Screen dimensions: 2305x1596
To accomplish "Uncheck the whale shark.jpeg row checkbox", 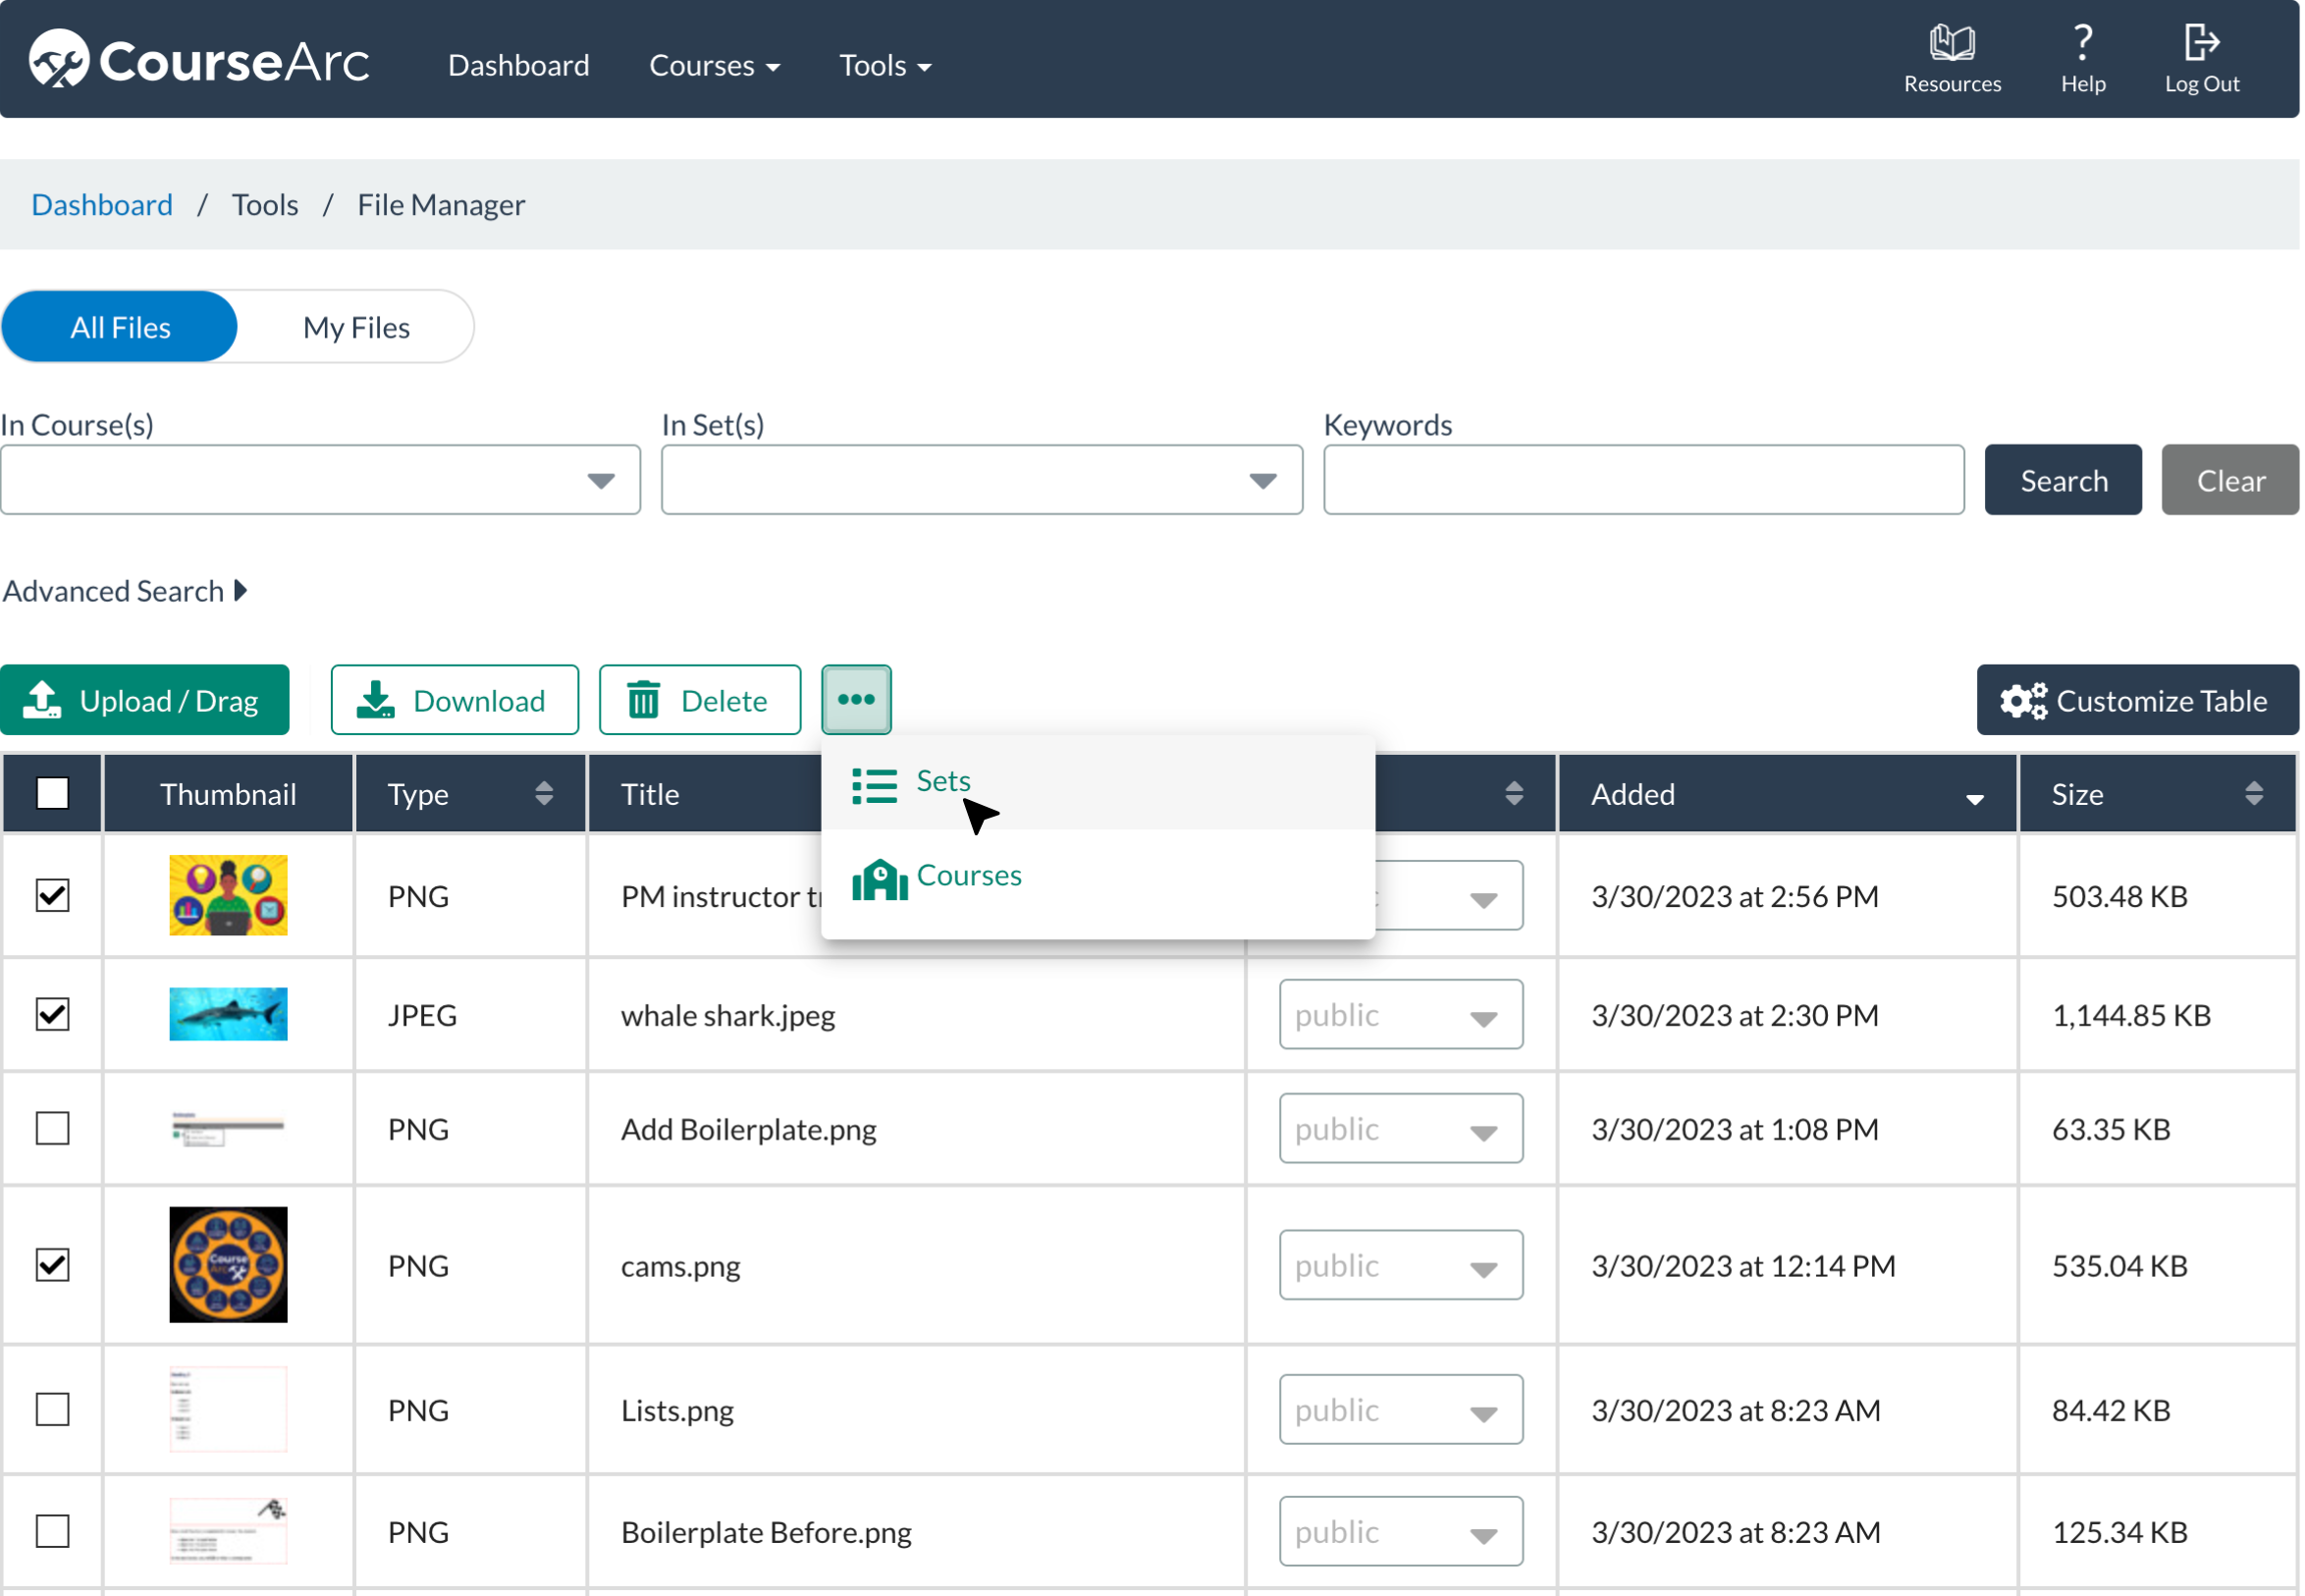I will [52, 1014].
